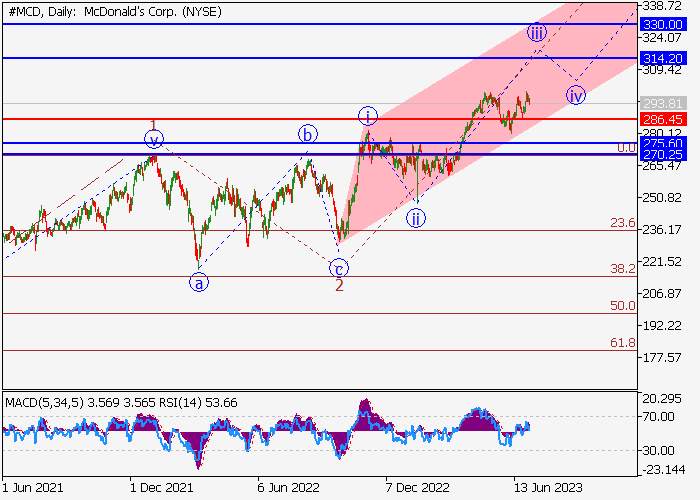Click the '1 Jun 2021' date label

(x=33, y=487)
